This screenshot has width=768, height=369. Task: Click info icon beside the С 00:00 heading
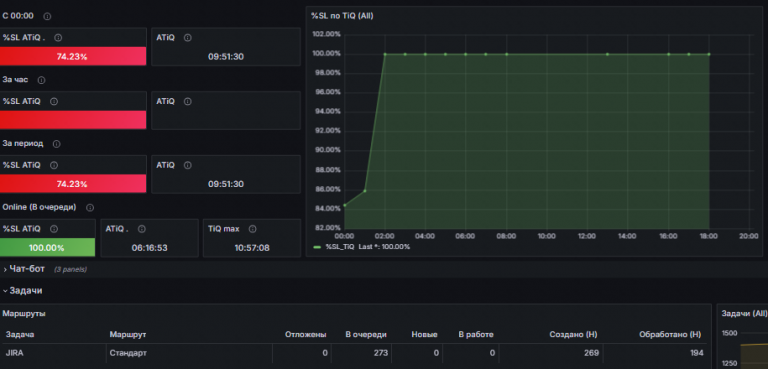point(47,16)
